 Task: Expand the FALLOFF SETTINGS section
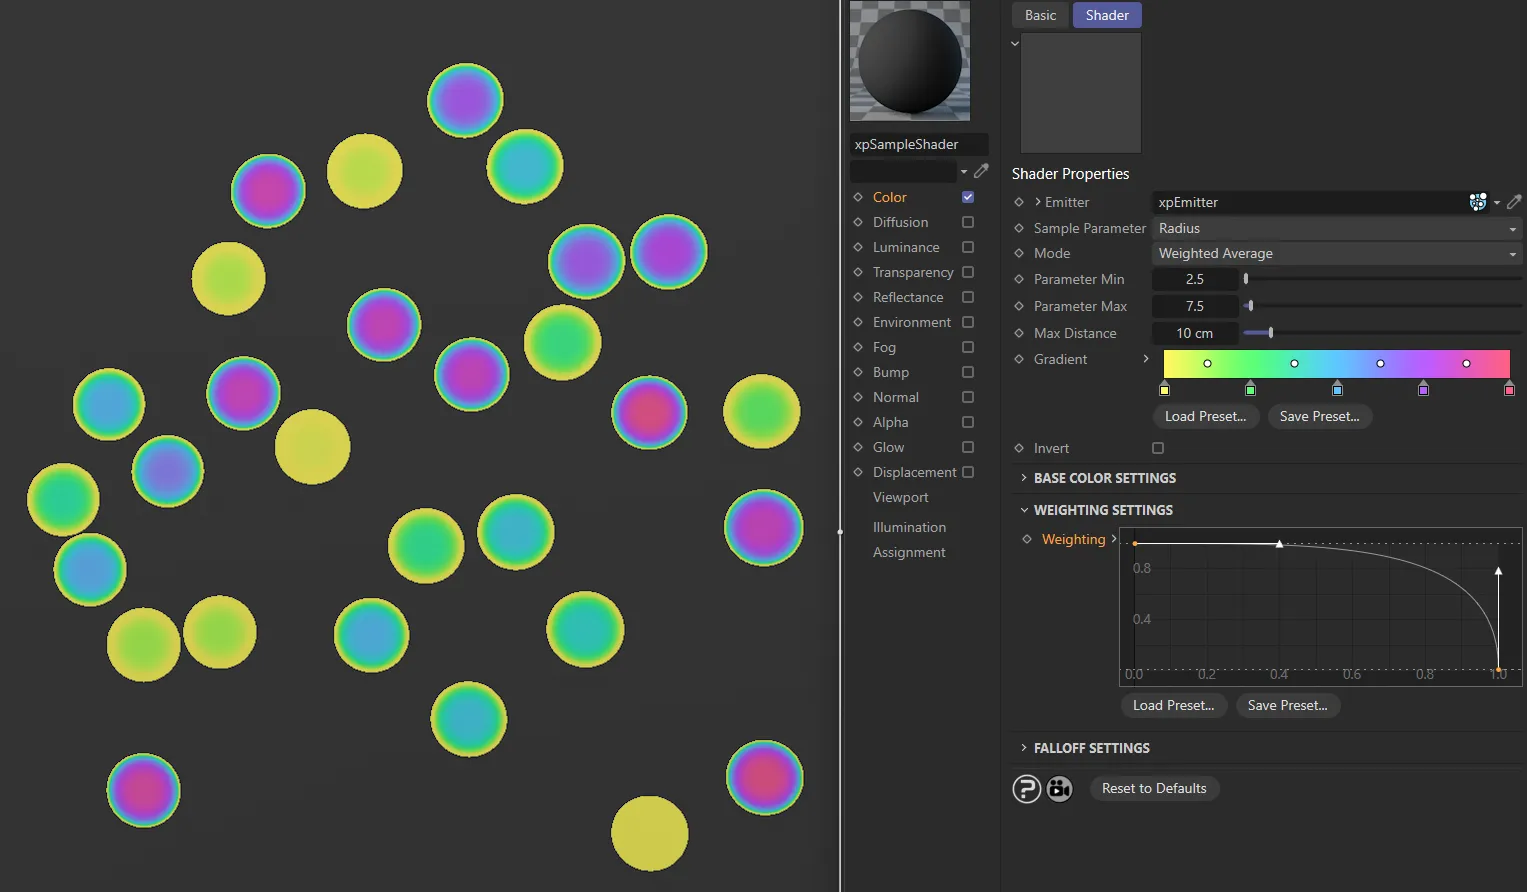point(1092,748)
